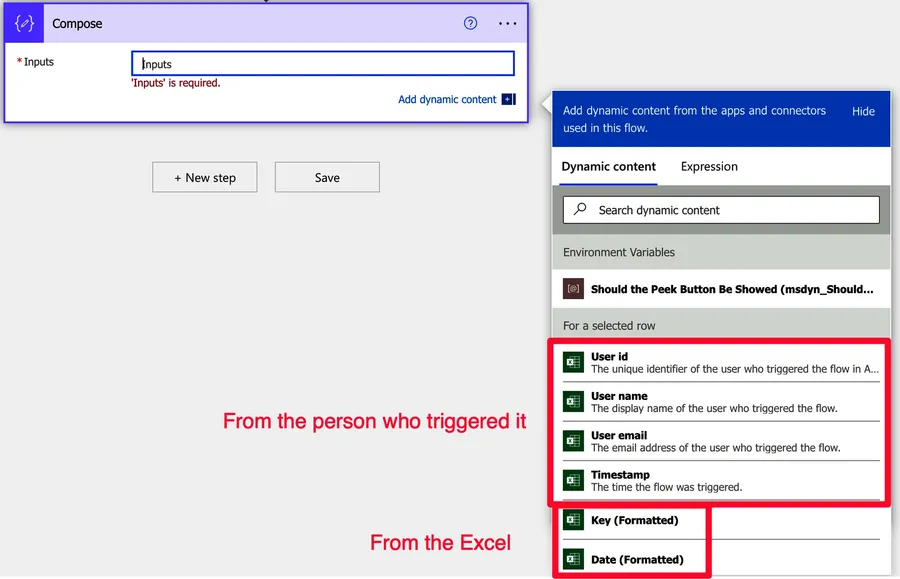Click the Excel icon next to Date (Formatted)
Screen dimensions: 900x579
pos(573,560)
